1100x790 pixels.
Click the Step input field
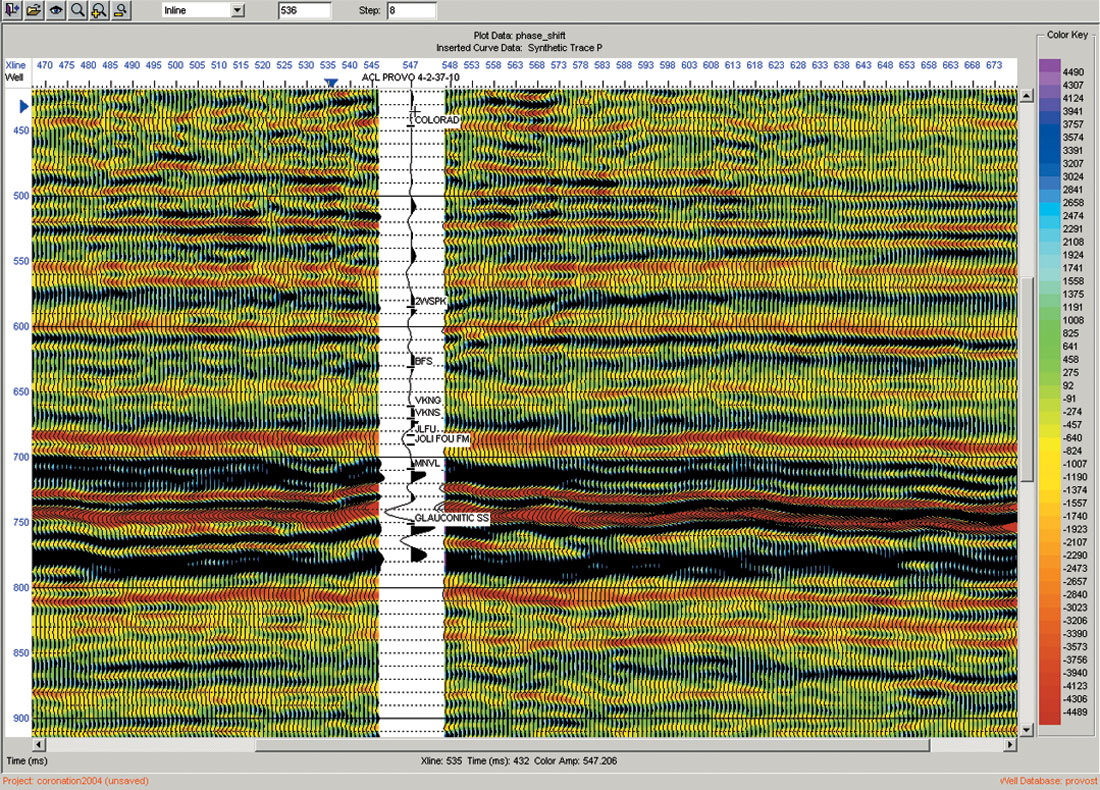coord(411,11)
